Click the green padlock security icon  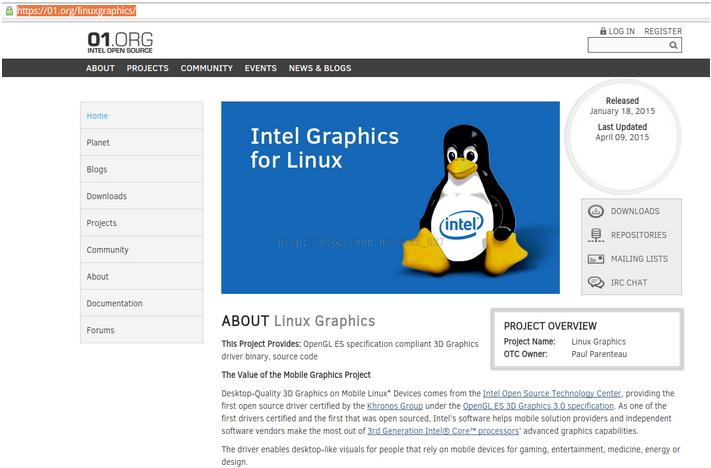[x=9, y=10]
